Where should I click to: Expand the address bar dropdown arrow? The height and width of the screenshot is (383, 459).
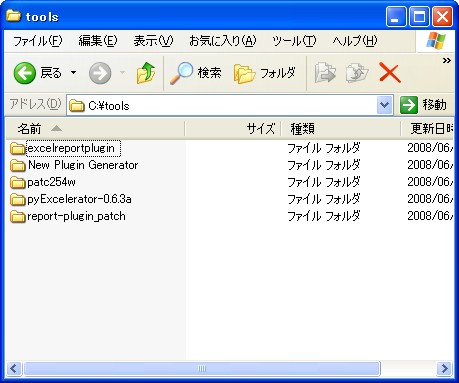pyautogui.click(x=384, y=105)
